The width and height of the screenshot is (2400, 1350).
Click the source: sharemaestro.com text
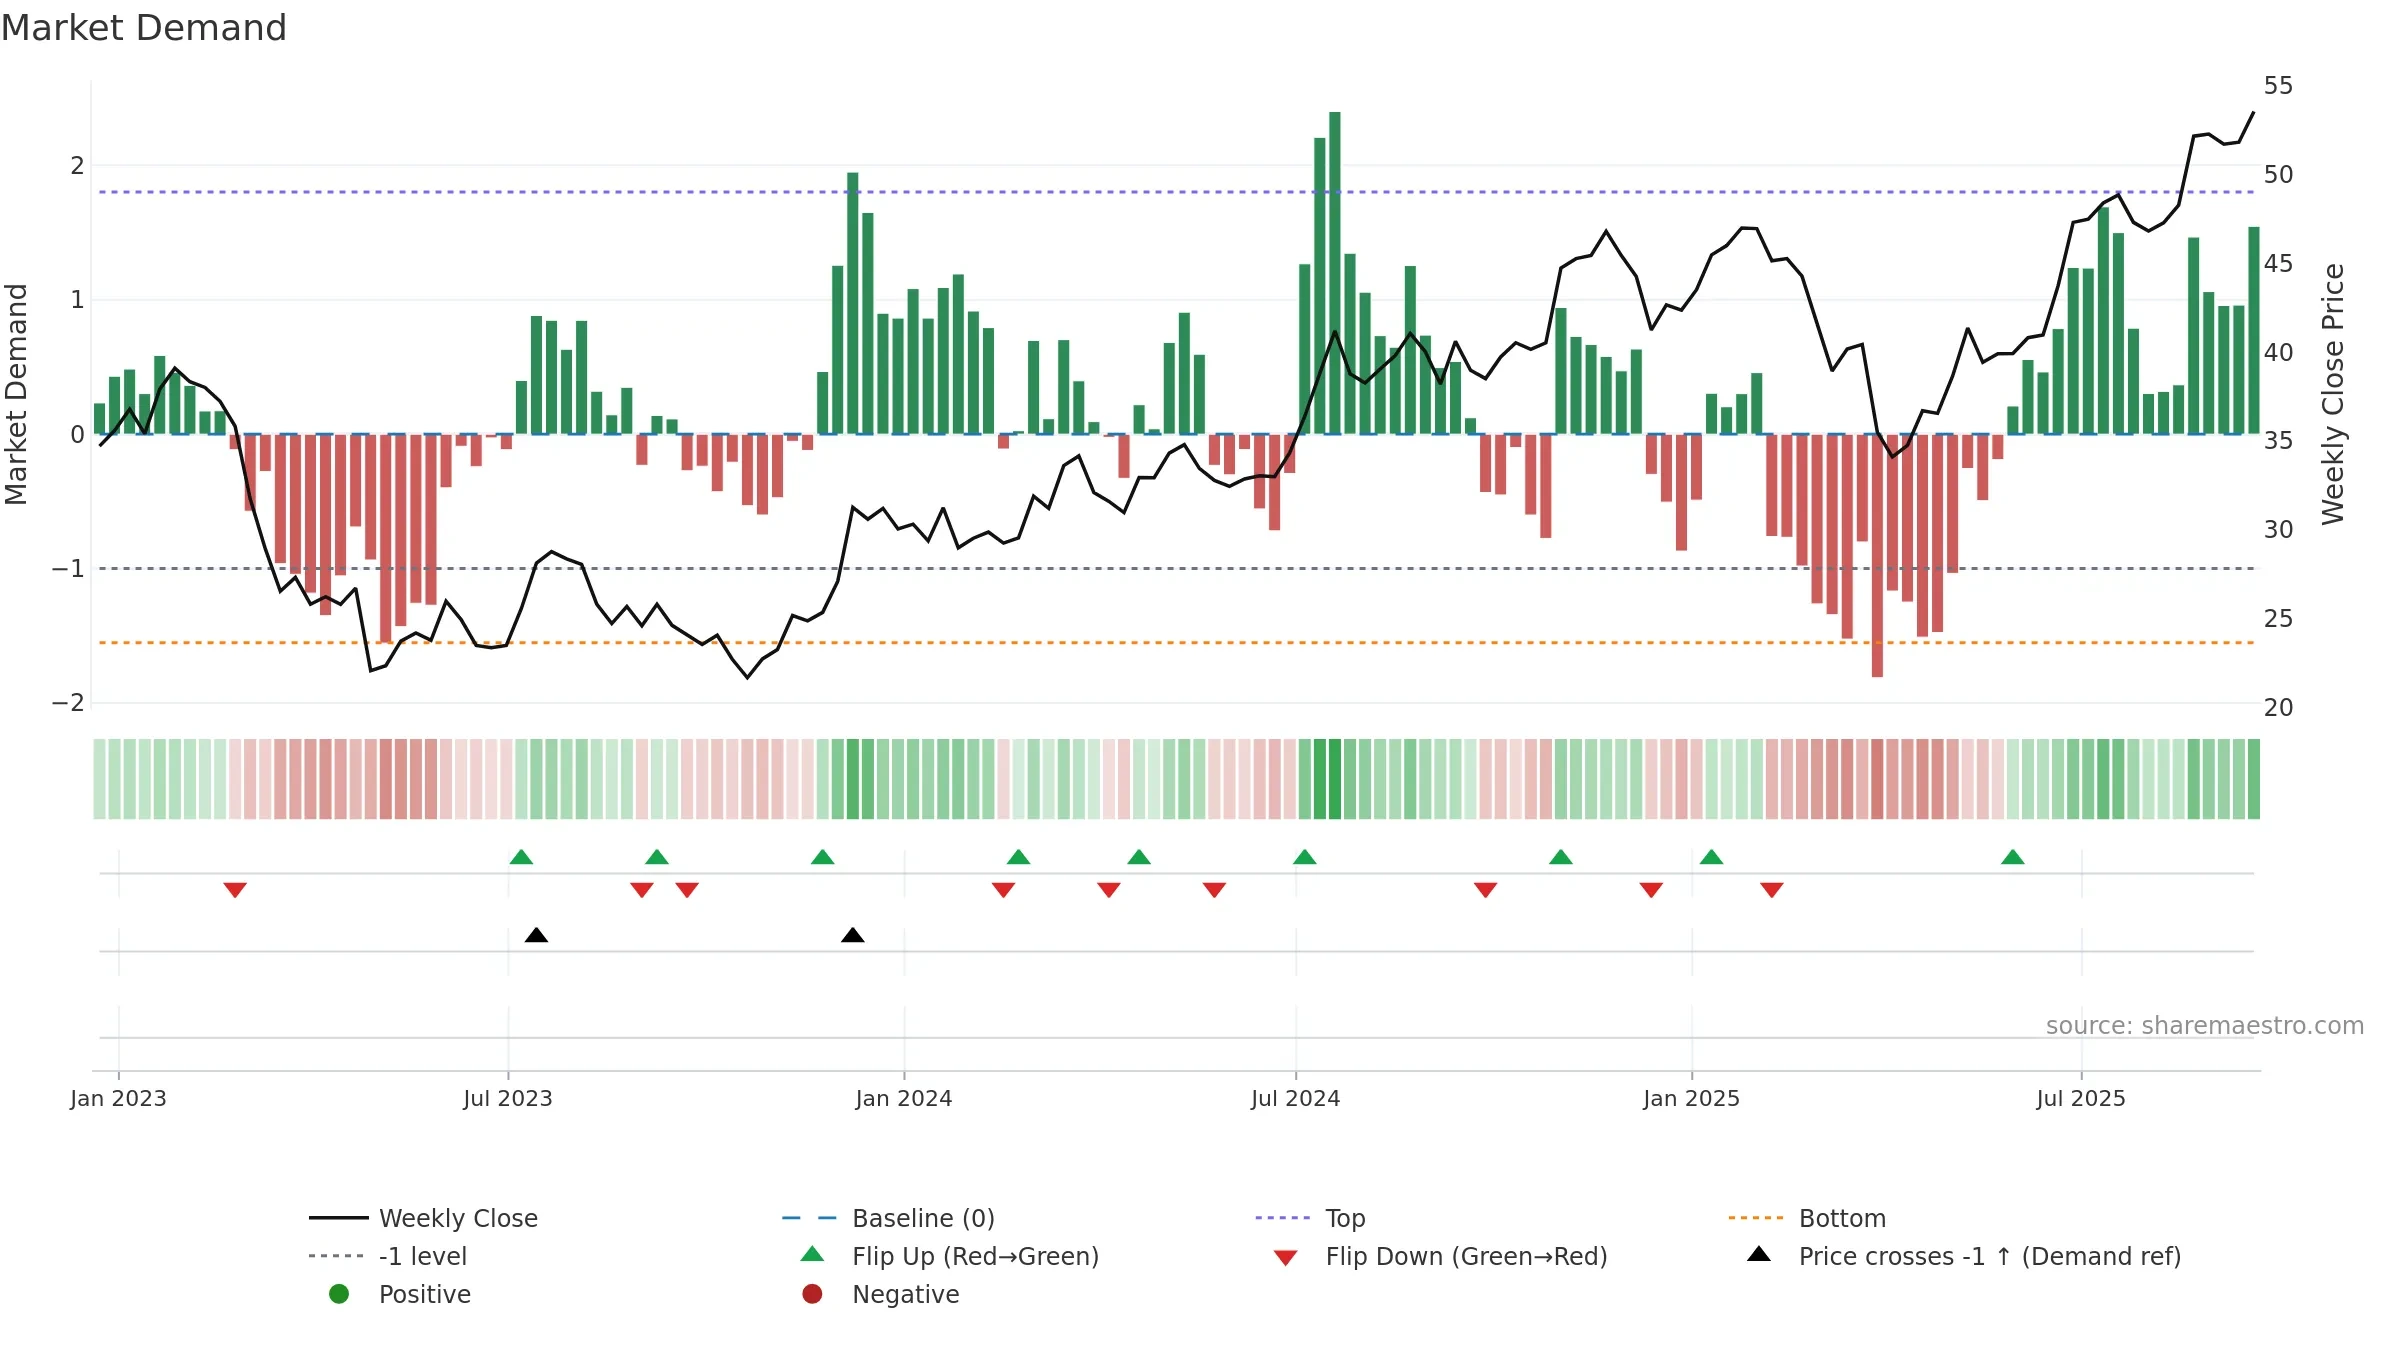point(2205,1026)
